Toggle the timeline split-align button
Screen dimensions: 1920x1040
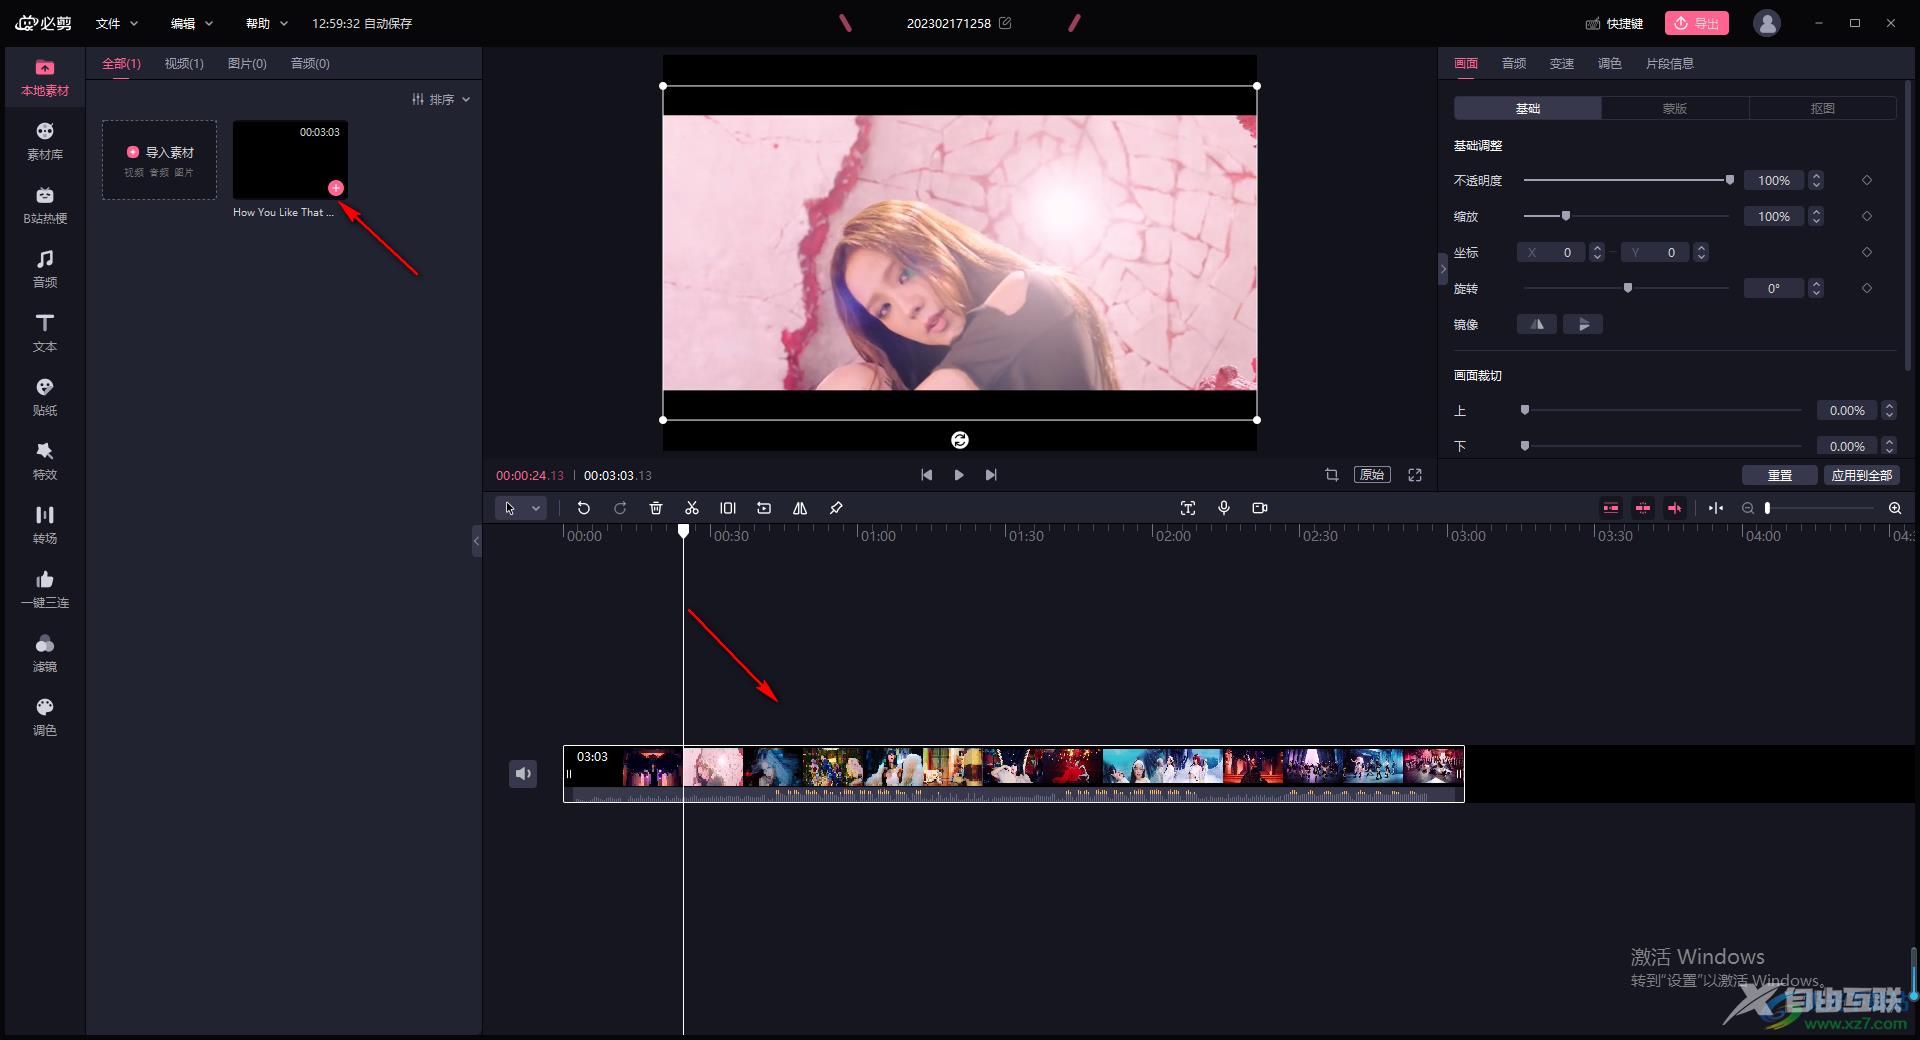point(1716,508)
